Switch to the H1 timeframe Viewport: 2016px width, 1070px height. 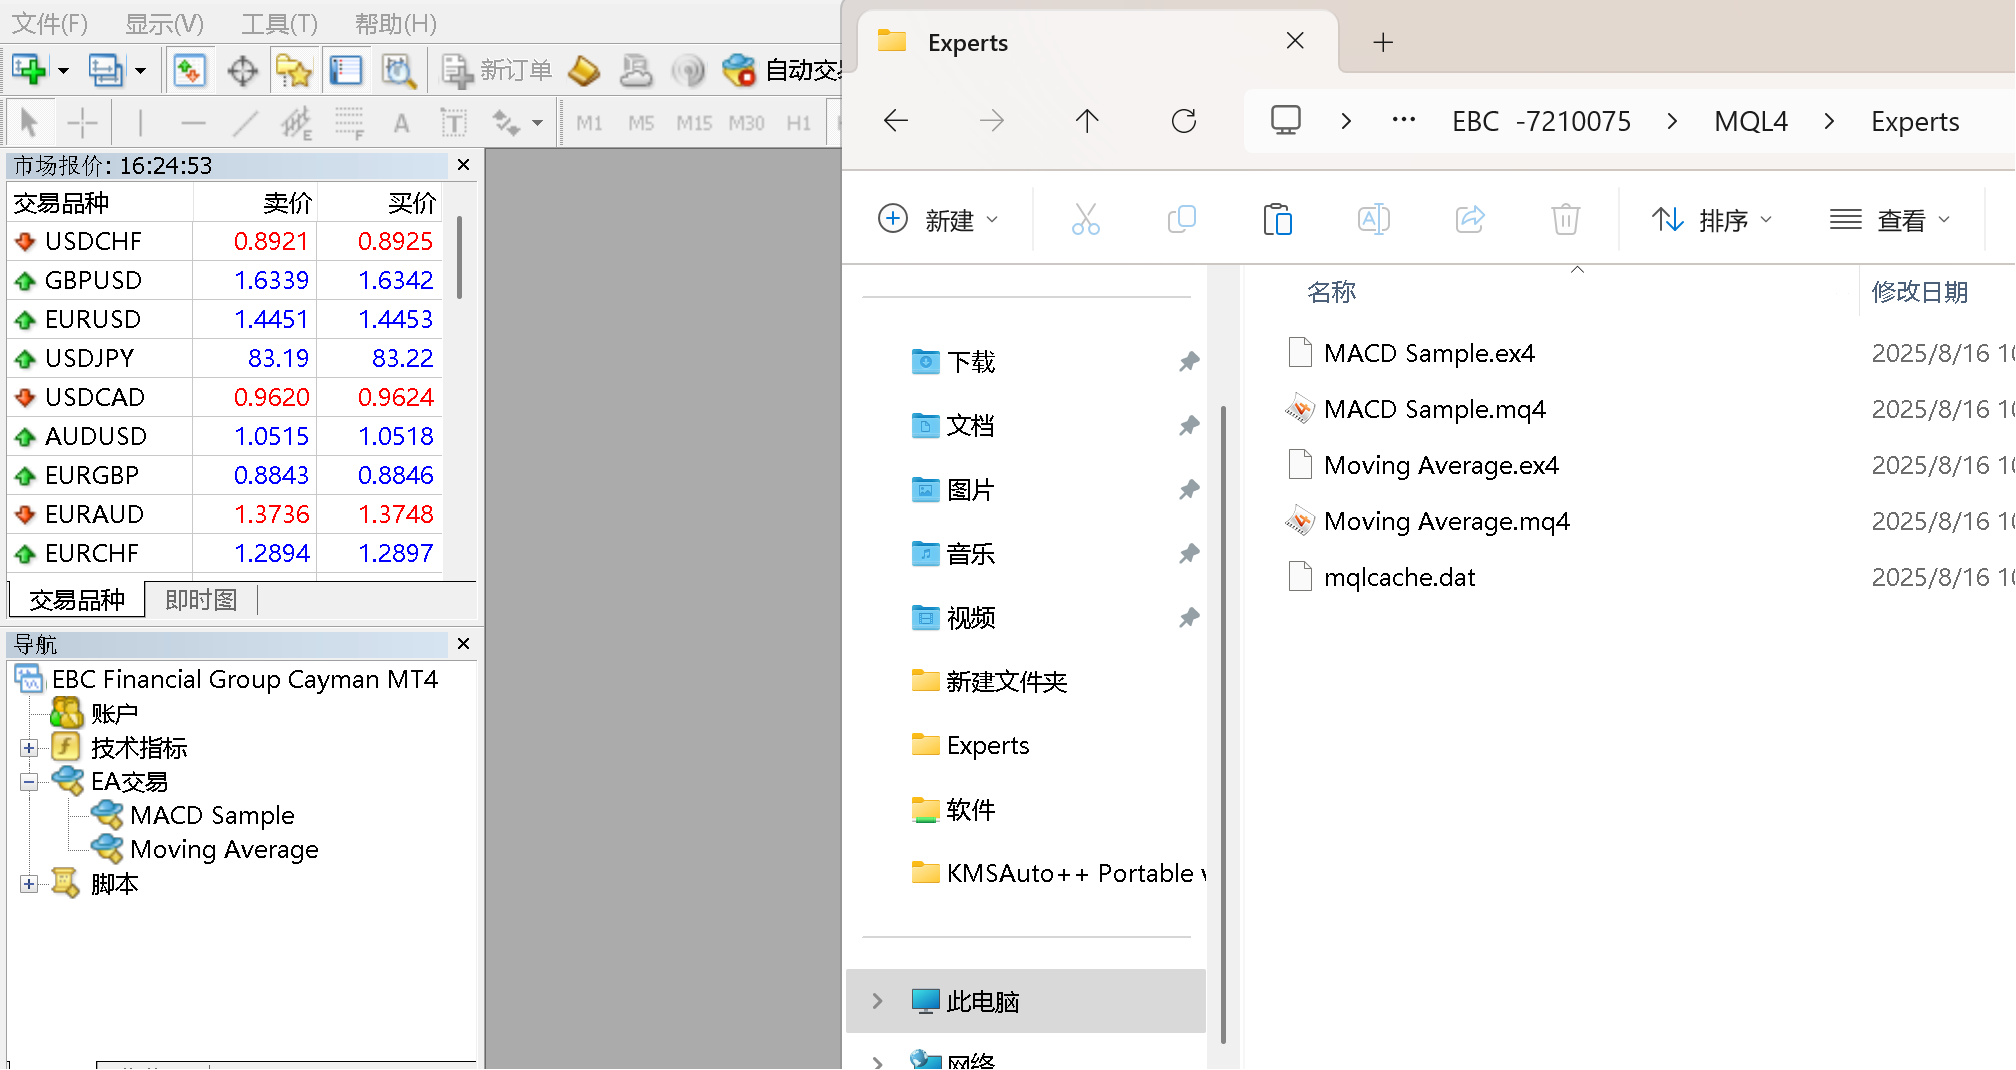coord(798,123)
